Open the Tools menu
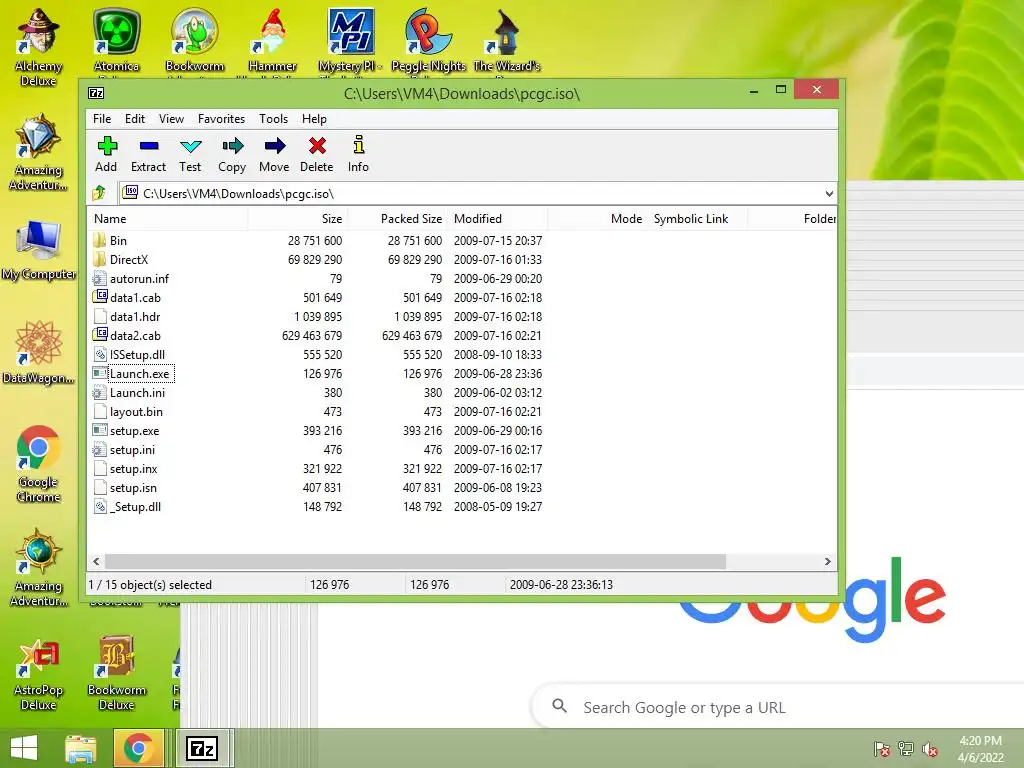 [x=273, y=119]
